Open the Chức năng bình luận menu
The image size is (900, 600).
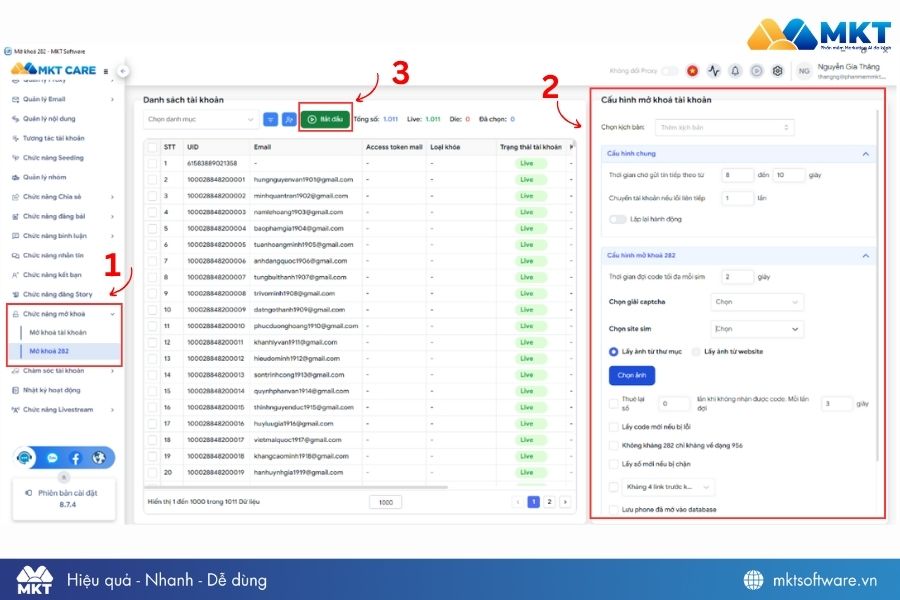(x=63, y=236)
